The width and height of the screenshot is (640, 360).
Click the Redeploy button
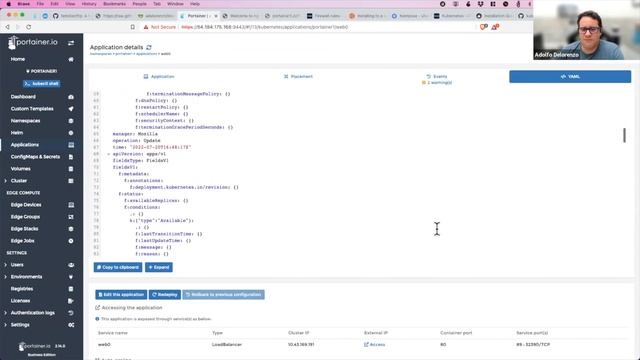(x=165, y=295)
